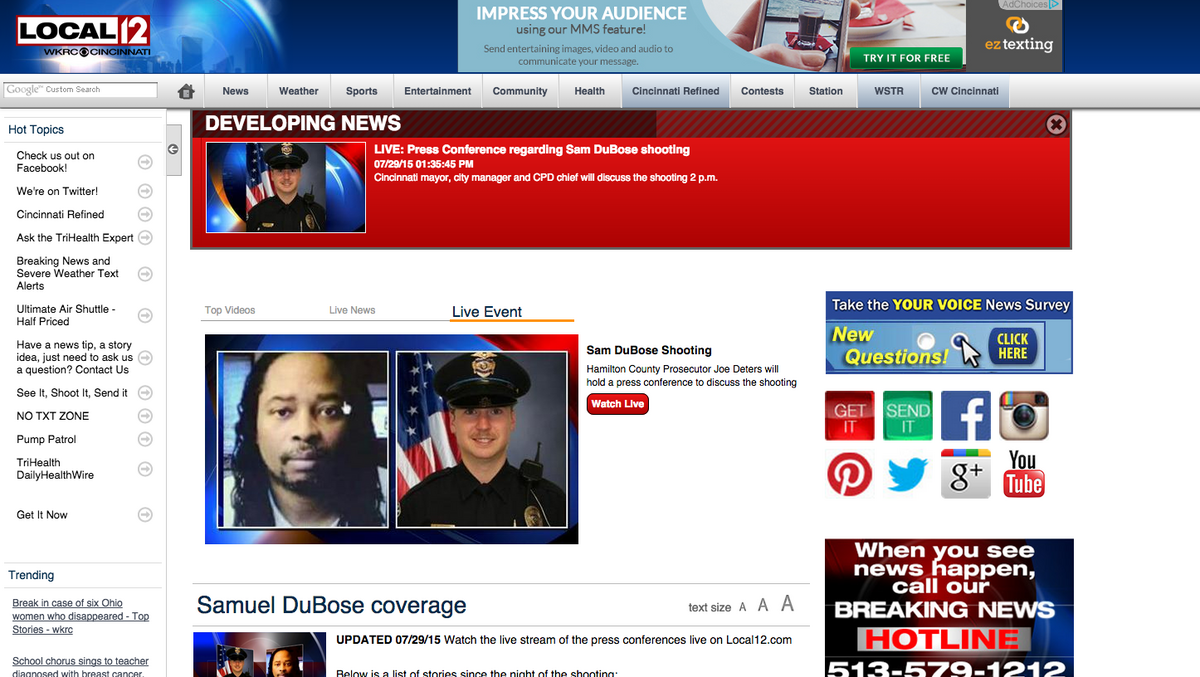Click the home icon in navigation bar
This screenshot has width=1200, height=677.
coord(186,91)
